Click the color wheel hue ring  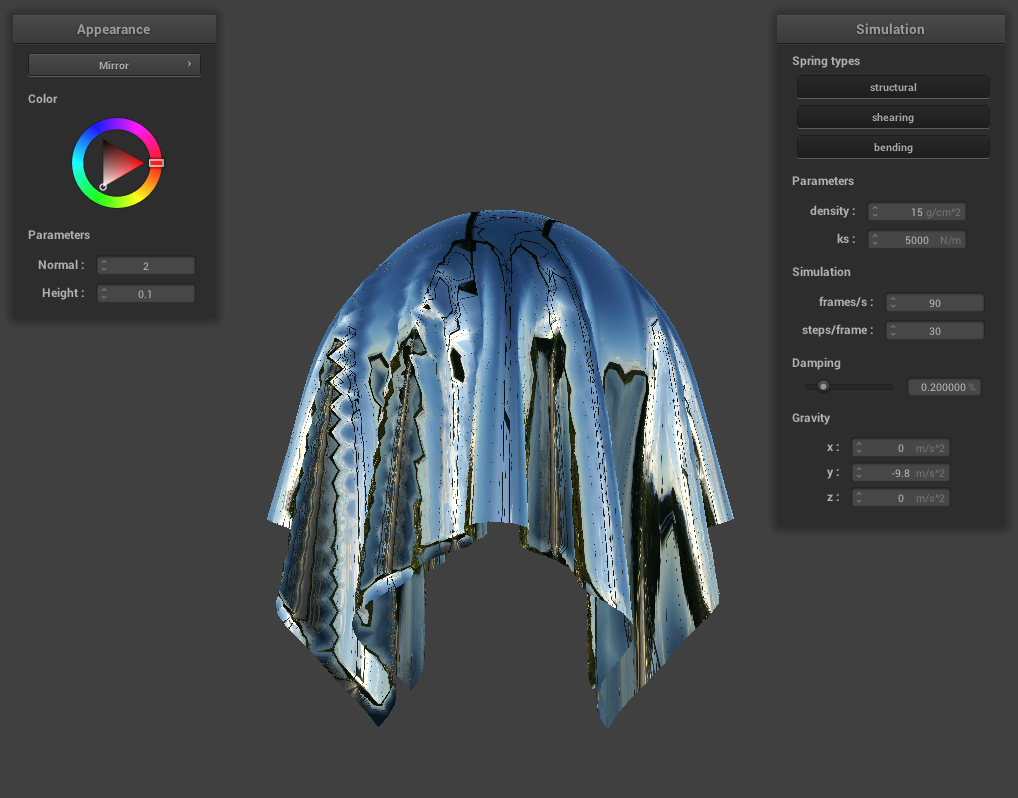(117, 126)
